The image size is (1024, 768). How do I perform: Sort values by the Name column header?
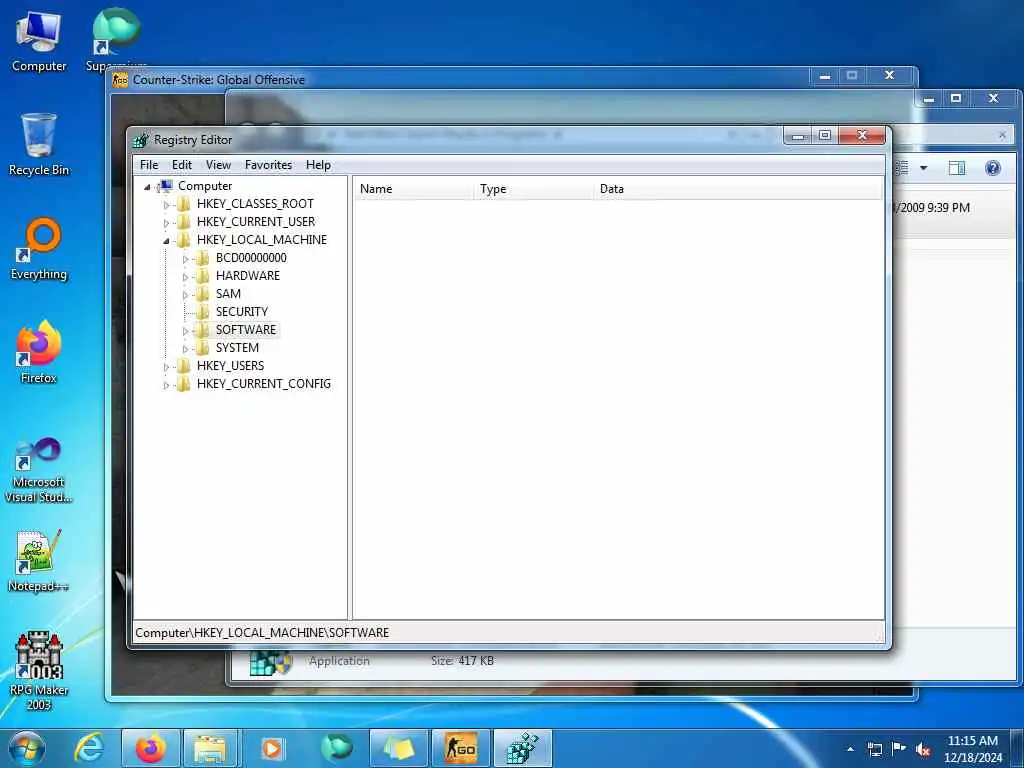(x=413, y=189)
